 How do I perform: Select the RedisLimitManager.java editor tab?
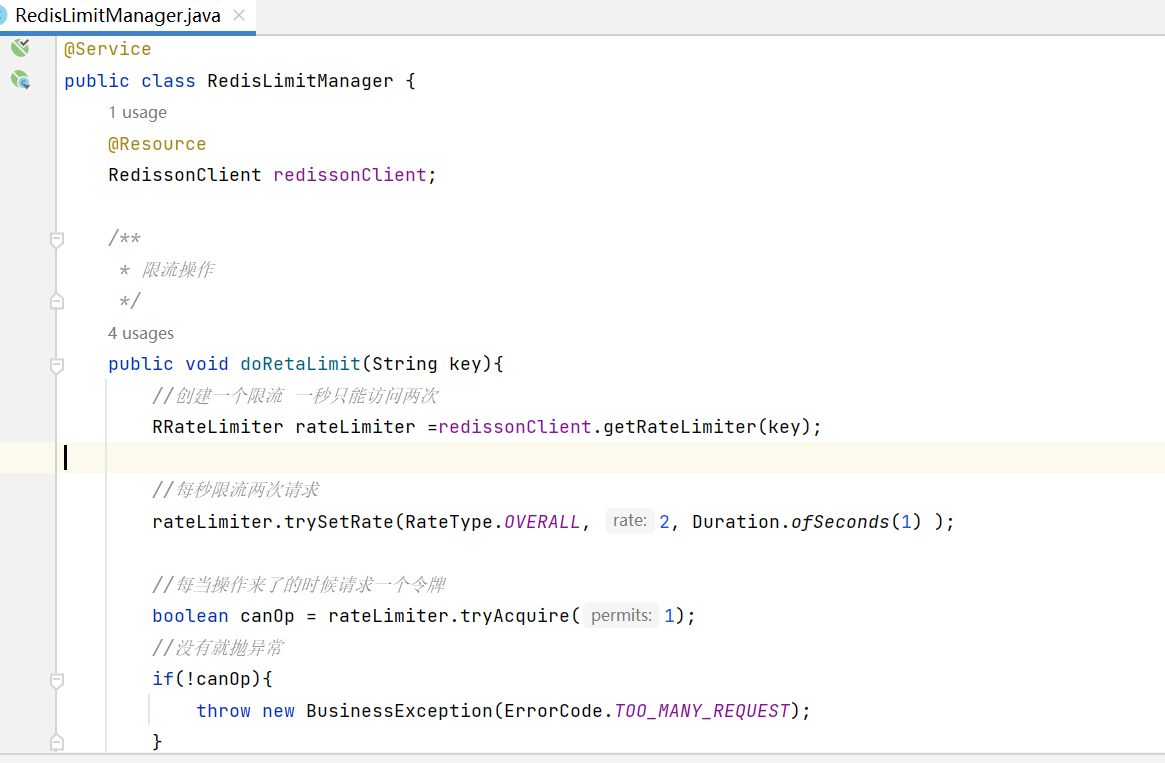(117, 16)
